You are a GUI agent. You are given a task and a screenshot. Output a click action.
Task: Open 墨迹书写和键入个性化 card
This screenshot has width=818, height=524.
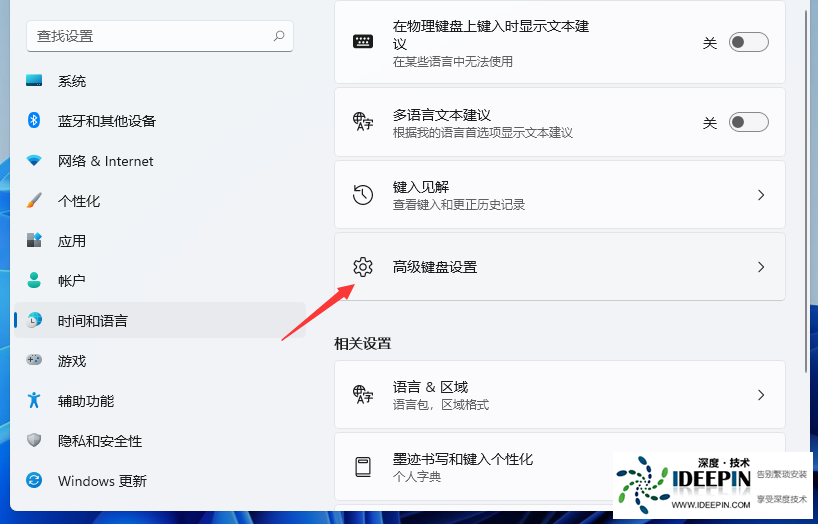(560, 467)
